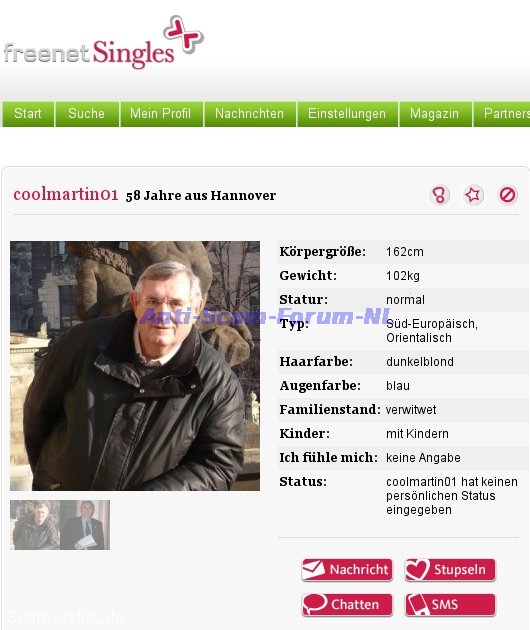530x630 pixels.
Task: Click heart icon on Stupseln button
Action: (417, 569)
